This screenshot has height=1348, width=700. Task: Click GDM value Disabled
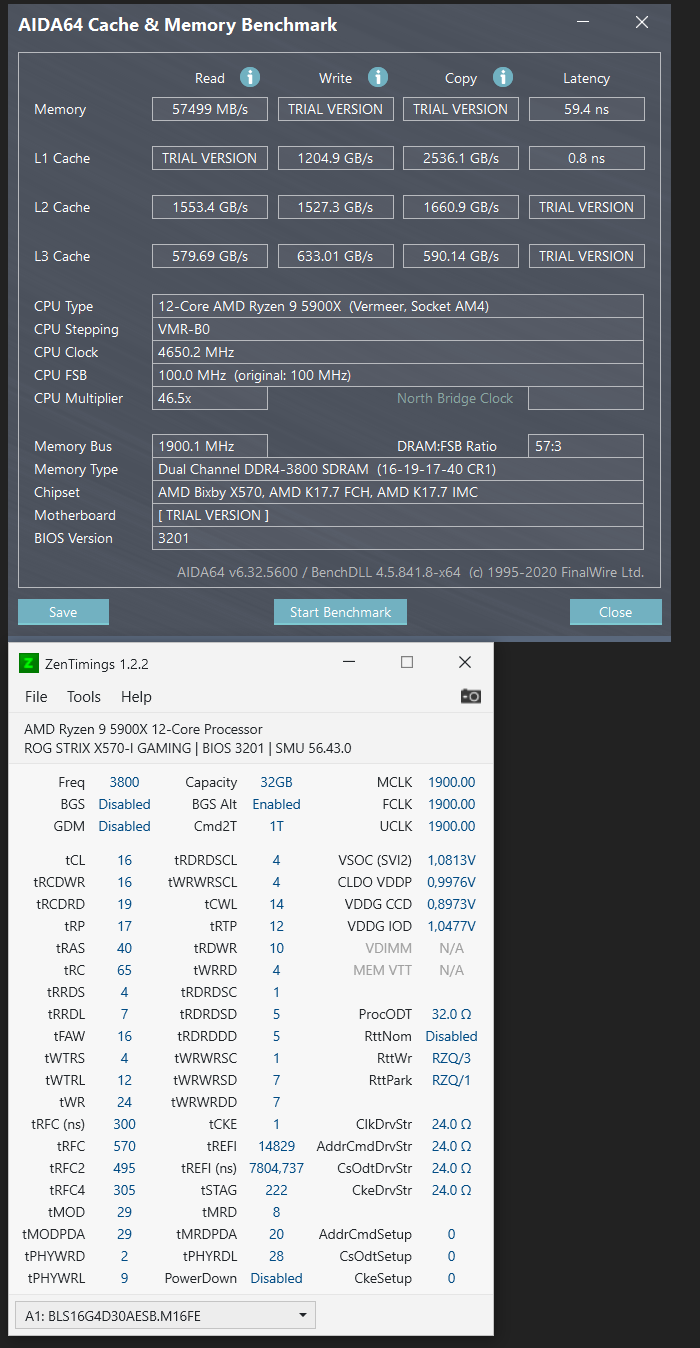(x=124, y=826)
